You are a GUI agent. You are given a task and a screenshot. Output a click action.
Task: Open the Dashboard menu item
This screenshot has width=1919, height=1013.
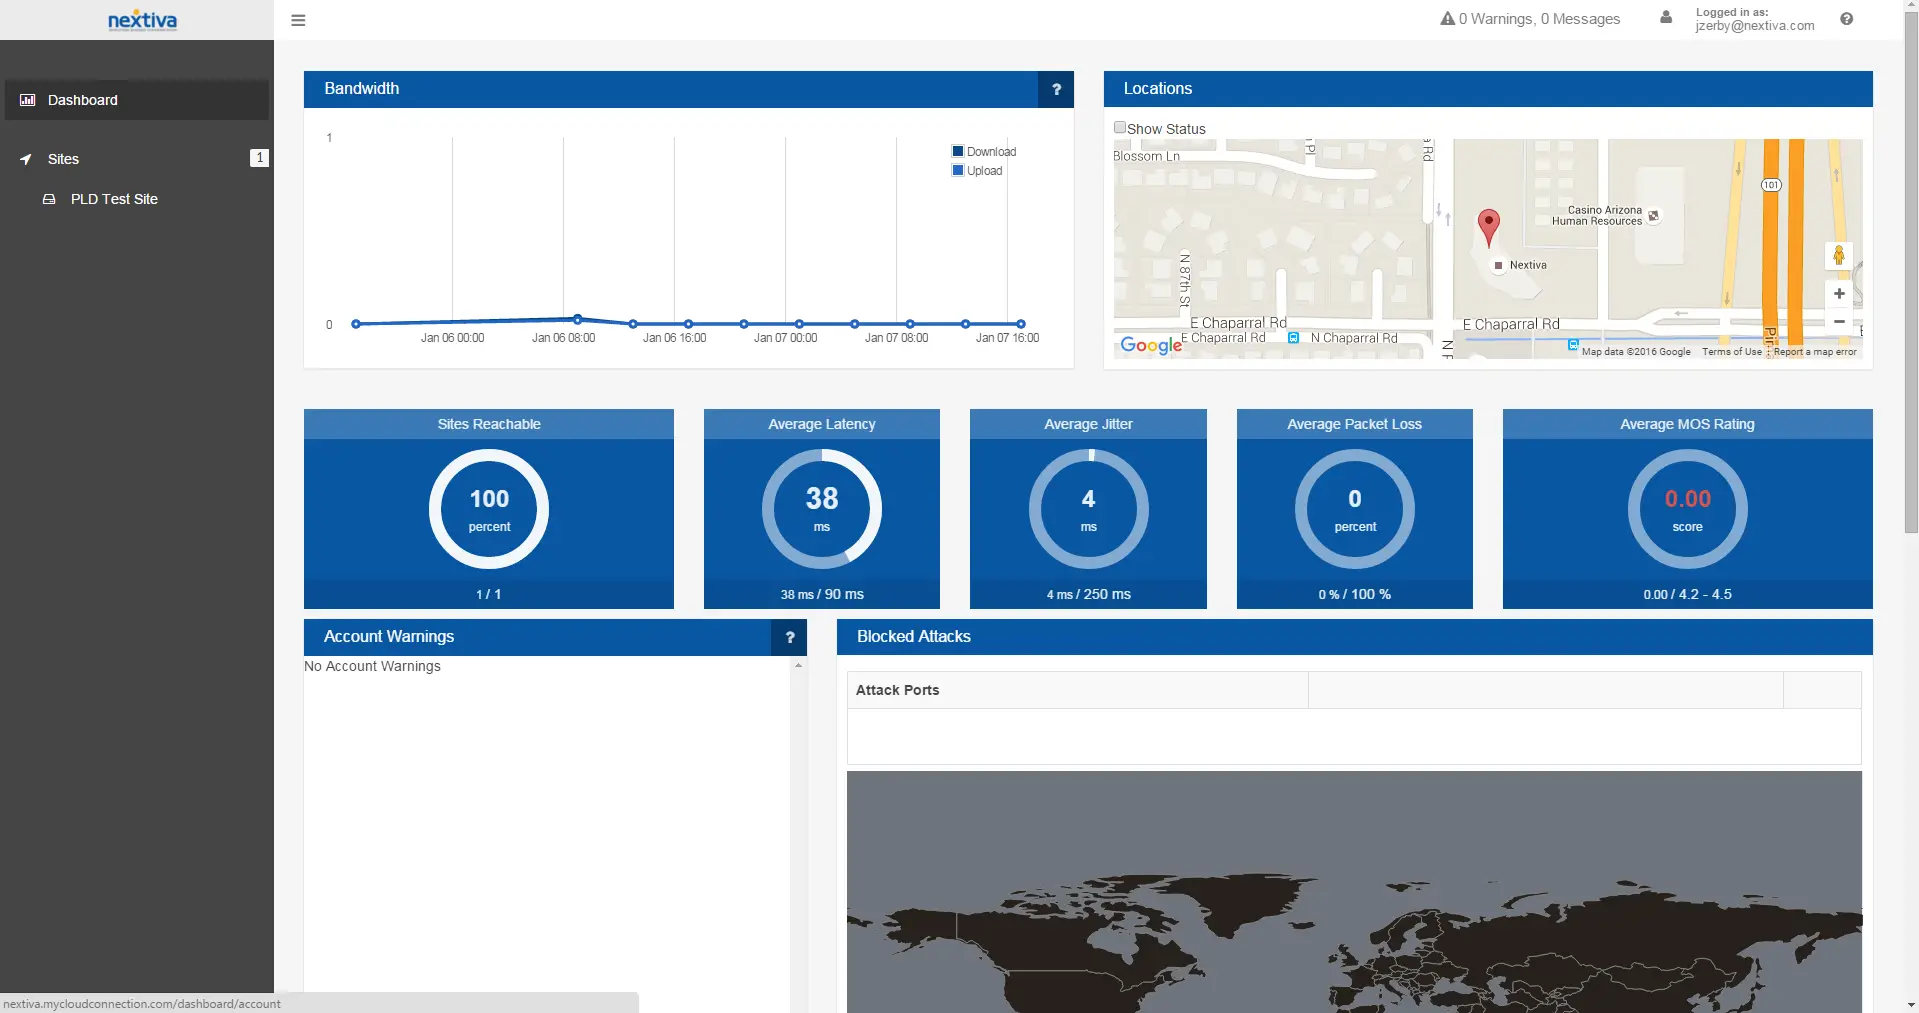click(83, 100)
